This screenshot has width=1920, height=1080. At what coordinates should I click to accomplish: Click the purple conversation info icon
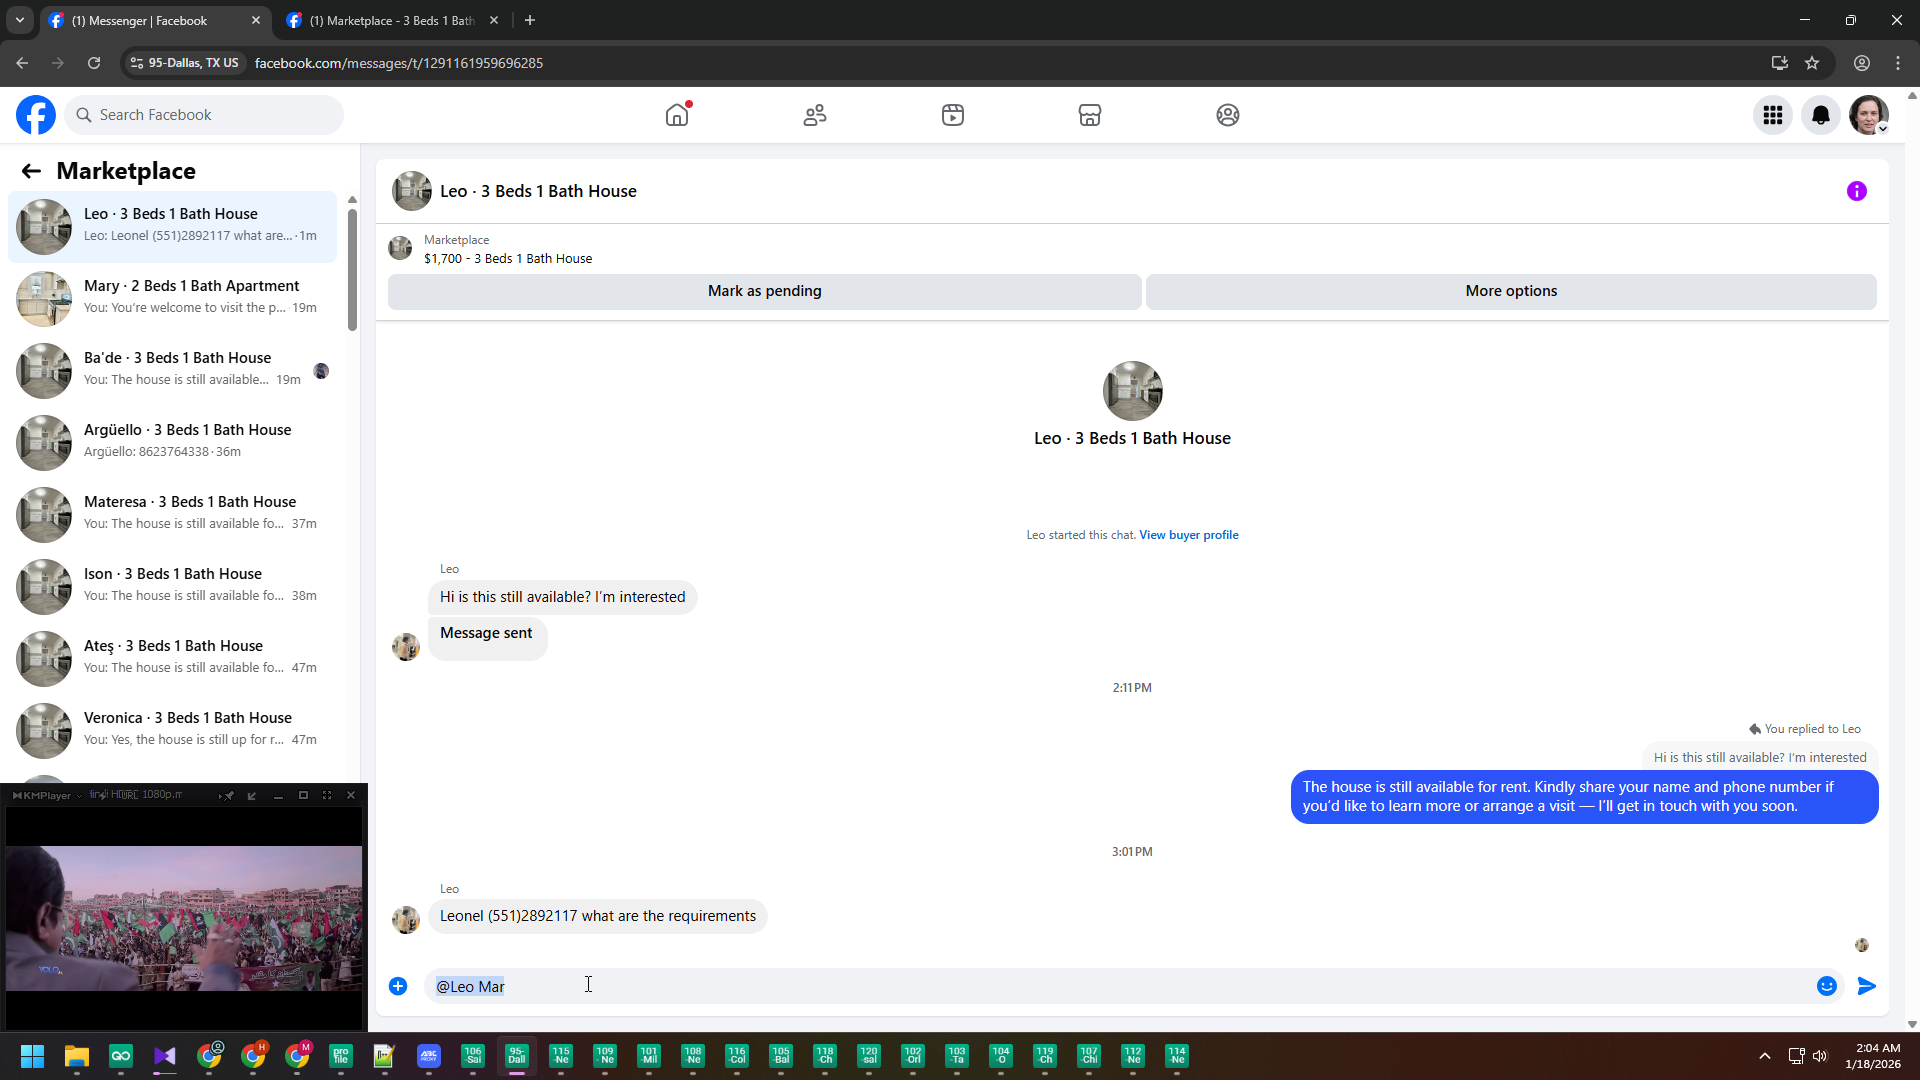1856,191
